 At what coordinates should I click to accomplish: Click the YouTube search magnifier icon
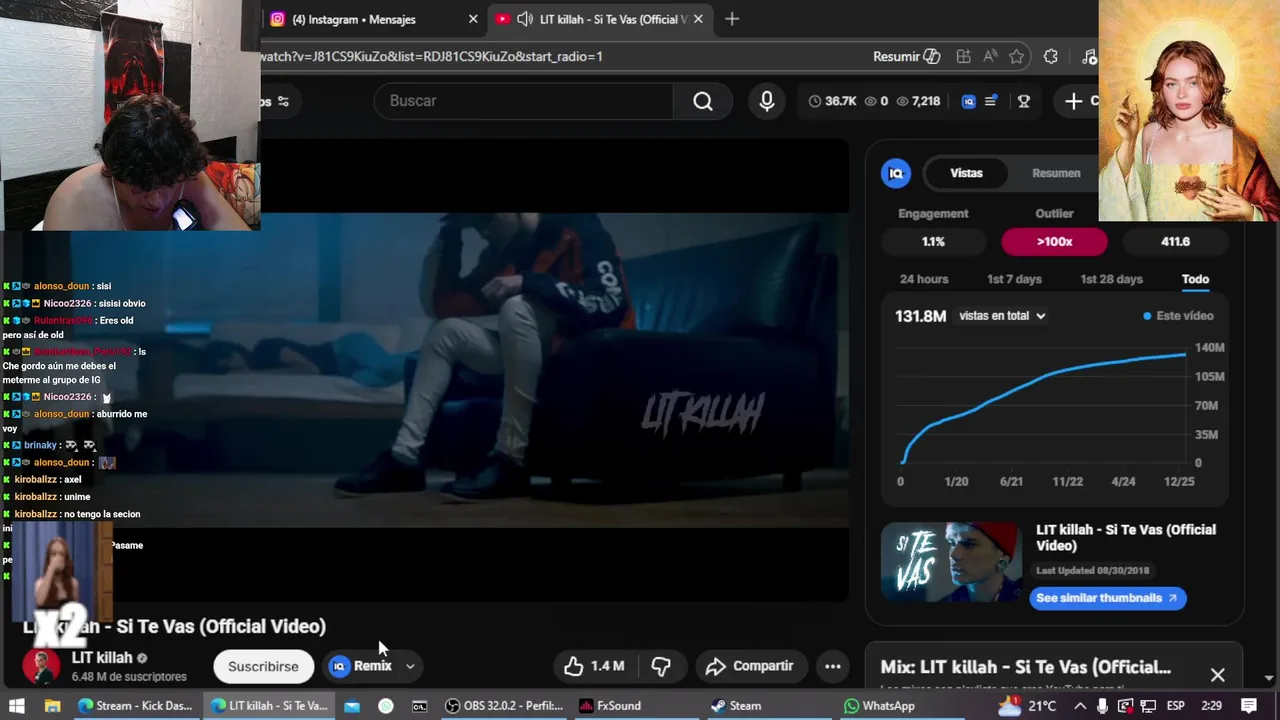(703, 101)
